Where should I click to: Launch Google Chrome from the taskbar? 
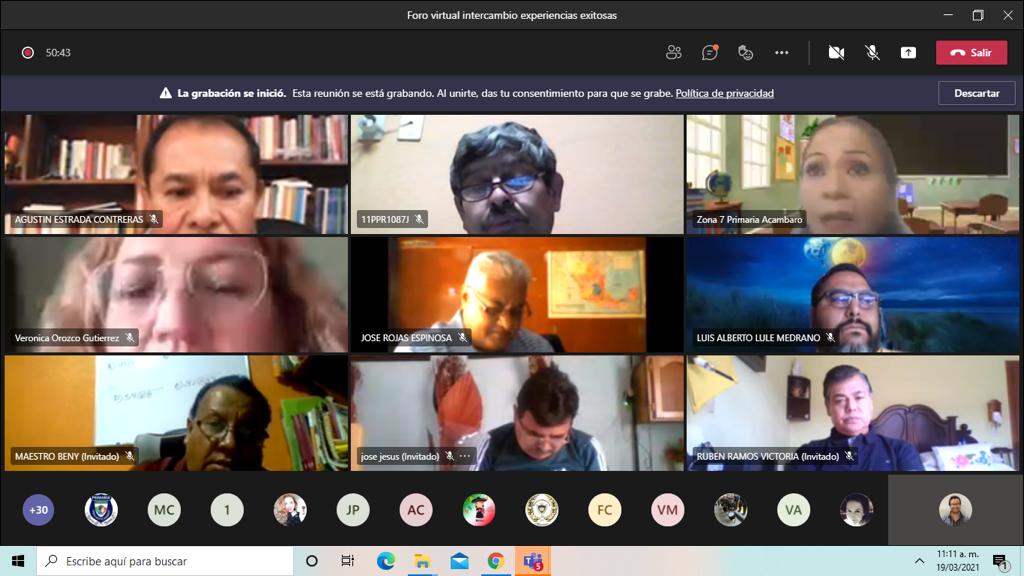(x=496, y=561)
